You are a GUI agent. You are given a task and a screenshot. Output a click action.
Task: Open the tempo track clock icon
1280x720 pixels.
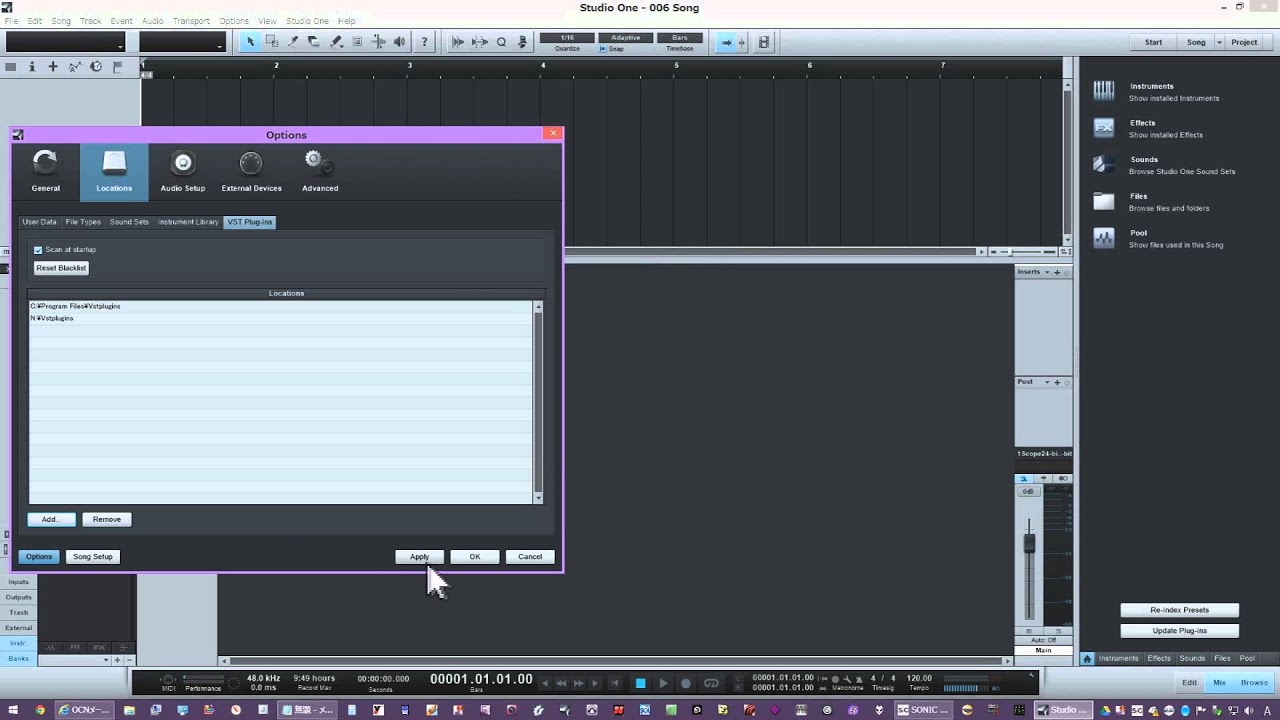click(96, 67)
